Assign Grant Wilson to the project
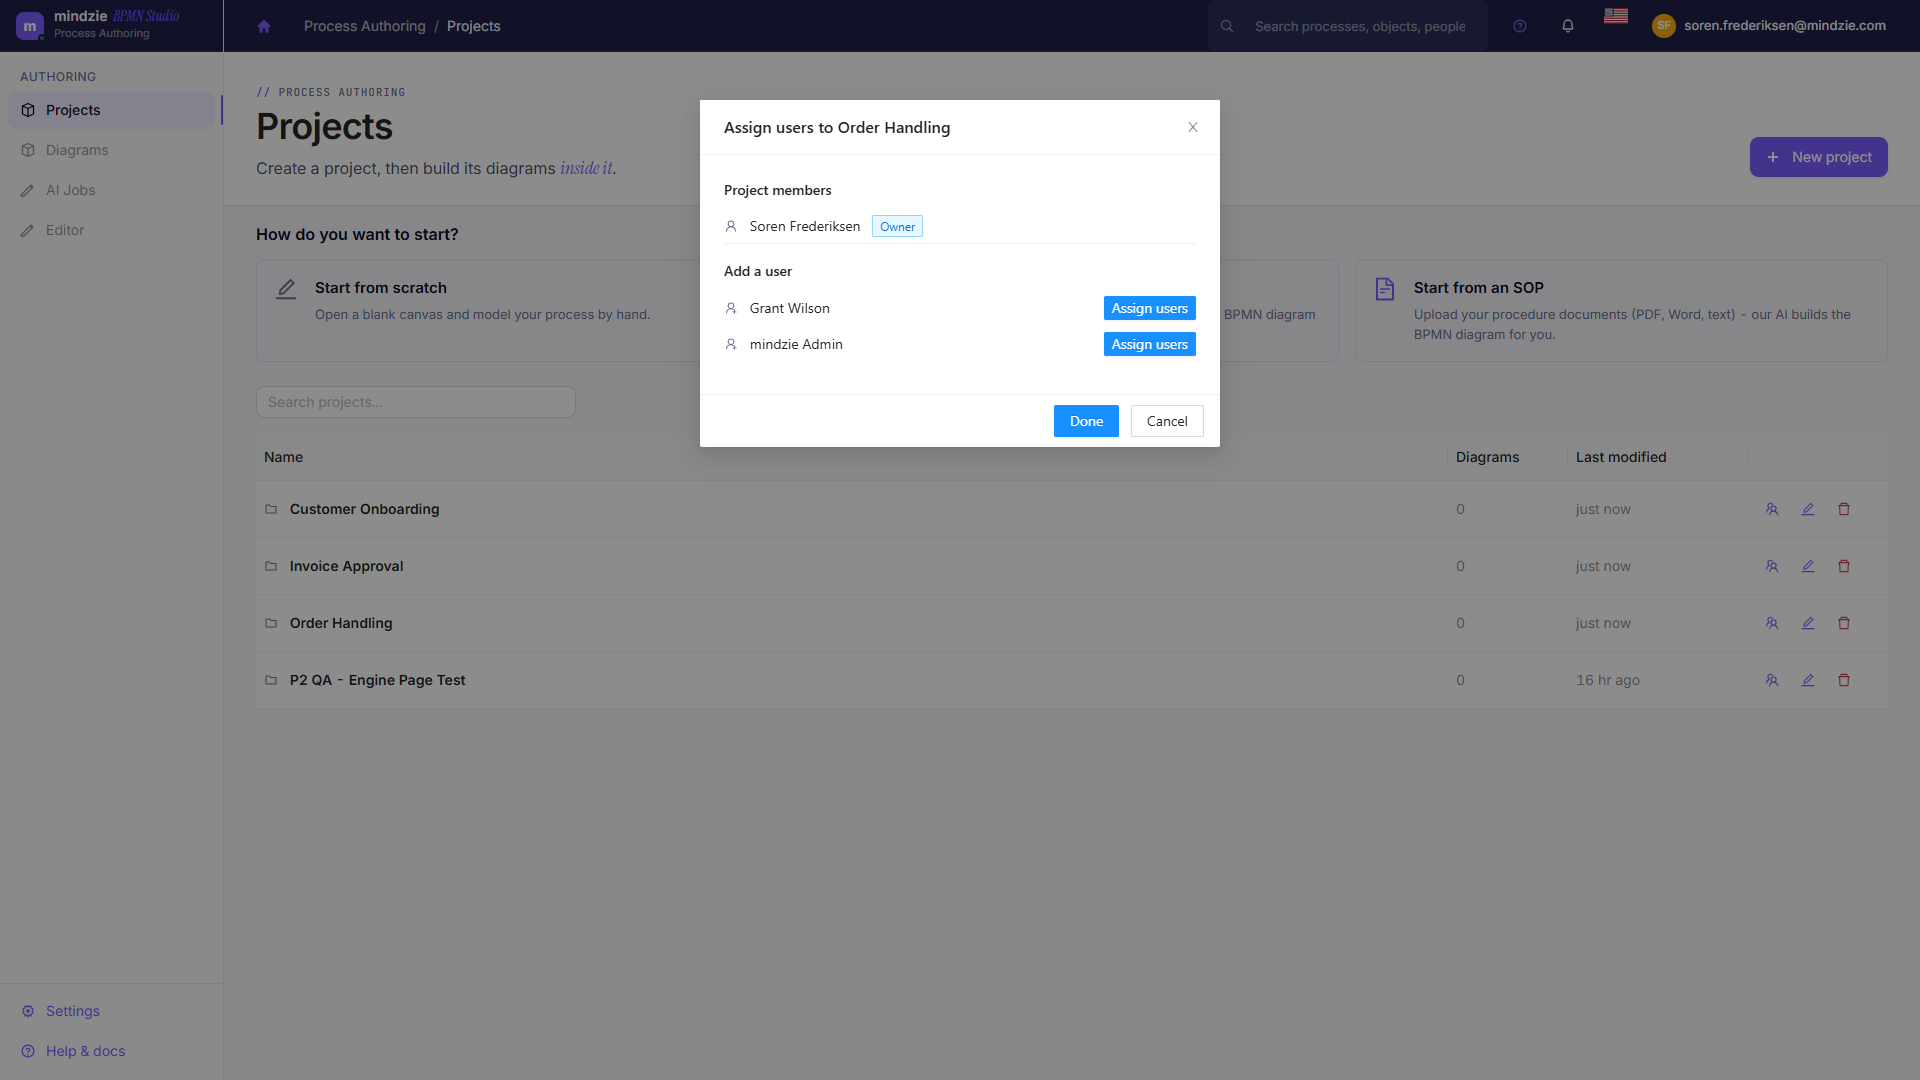 tap(1149, 308)
